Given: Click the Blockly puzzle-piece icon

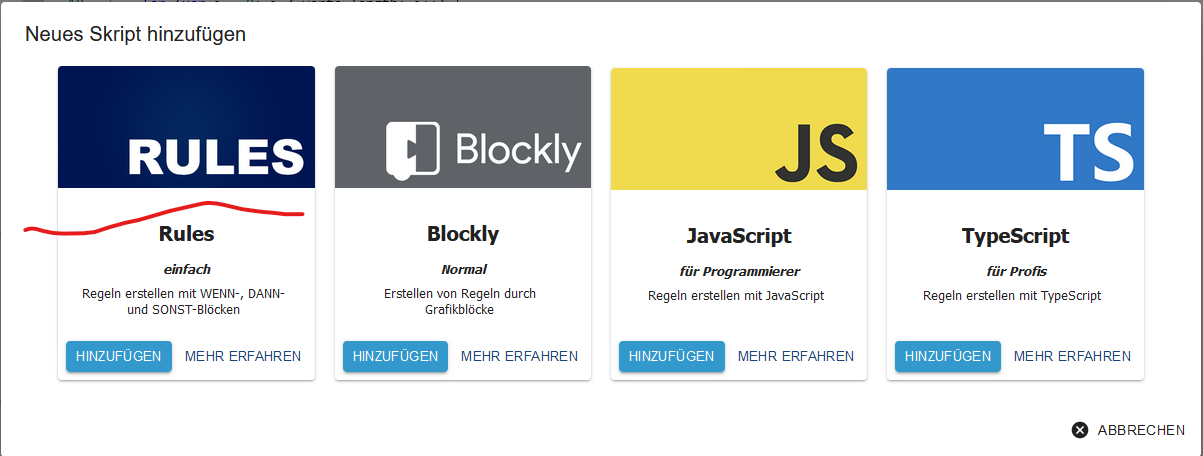Looking at the screenshot, I should point(413,151).
